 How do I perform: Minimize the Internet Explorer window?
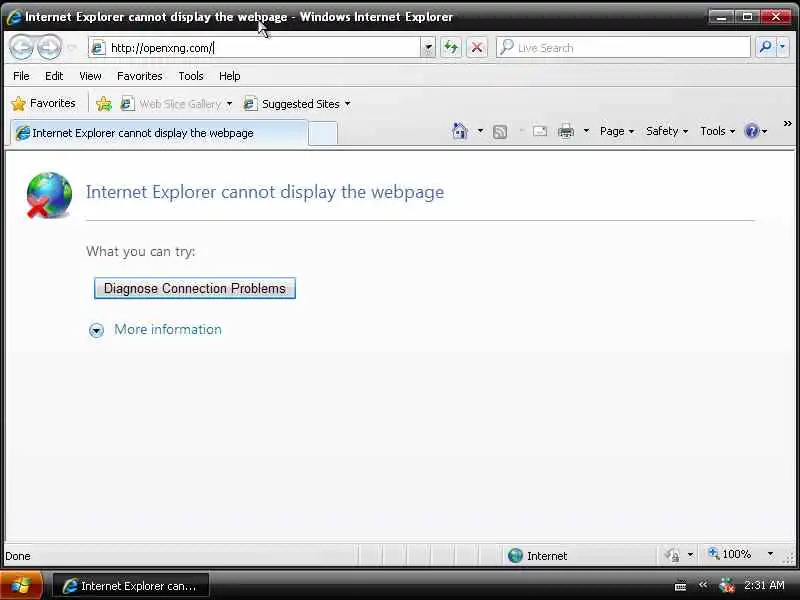point(721,17)
